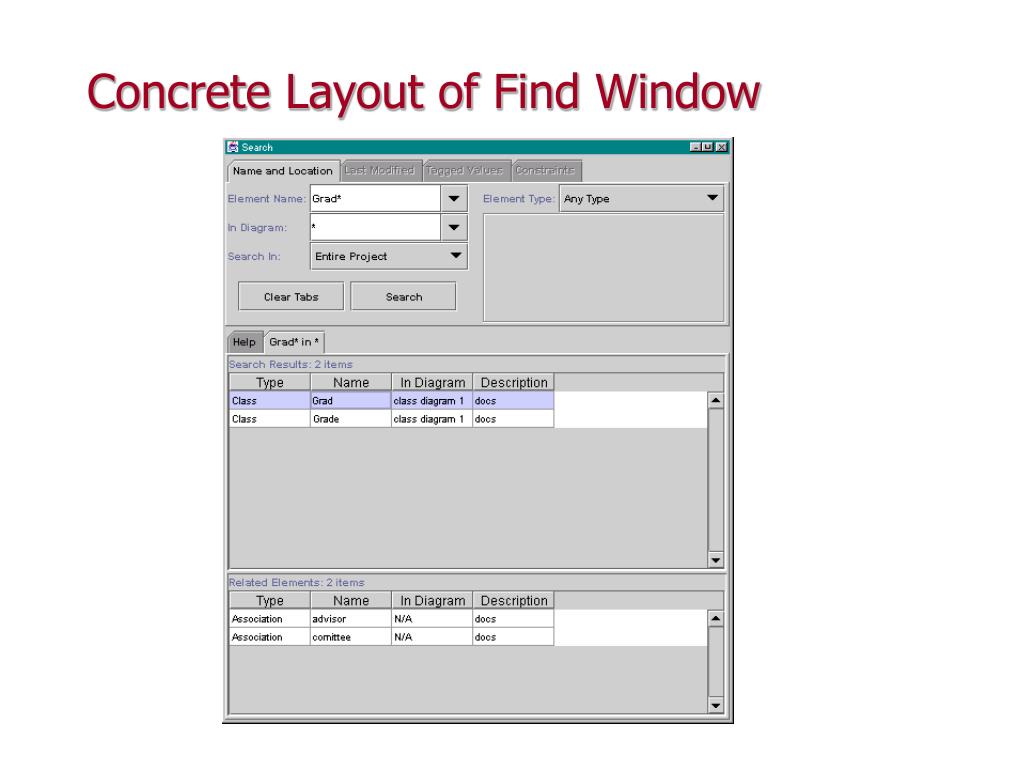Viewport: 1024px width, 768px height.
Task: Select the Help results tab
Action: pyautogui.click(x=244, y=342)
